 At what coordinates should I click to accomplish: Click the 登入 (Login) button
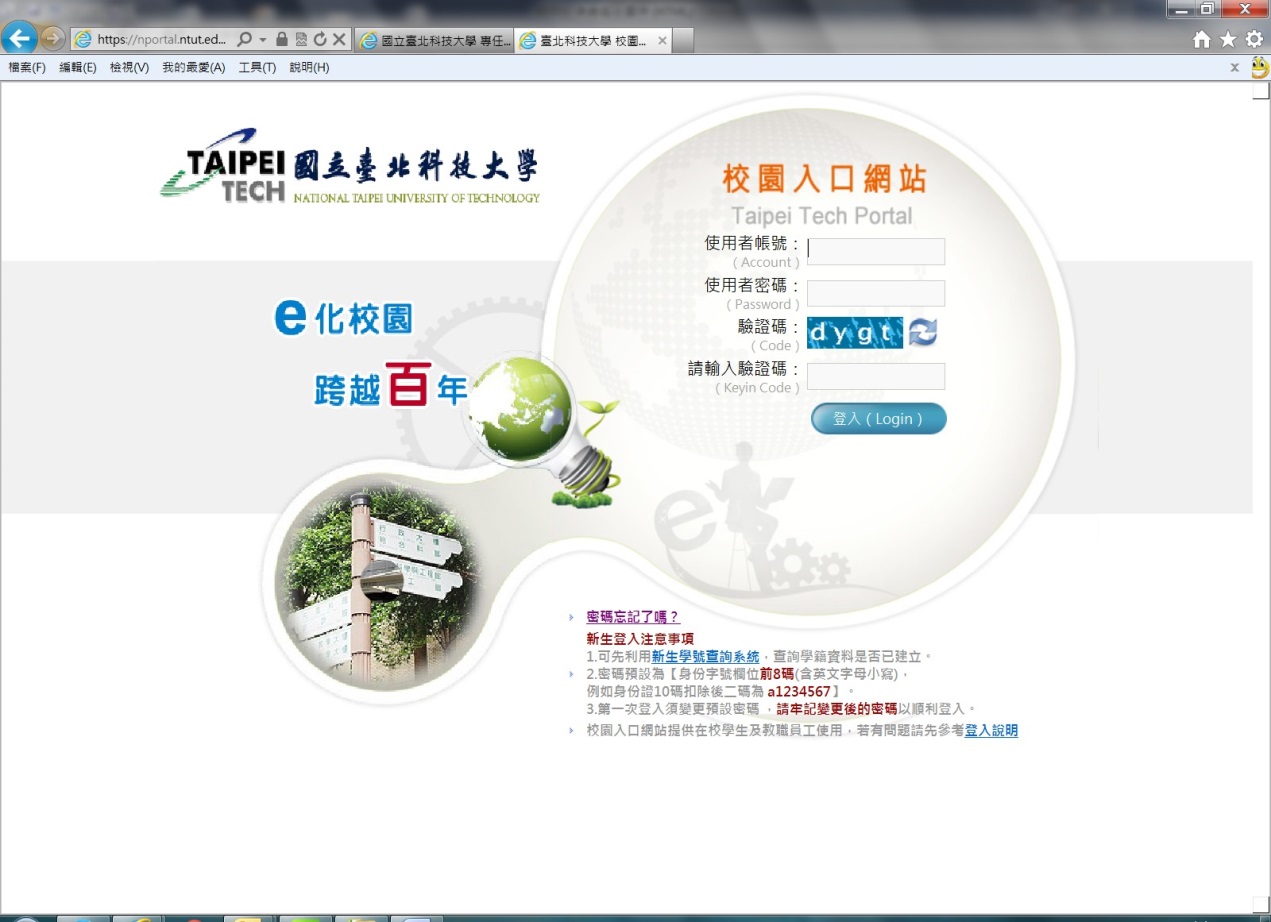878,419
